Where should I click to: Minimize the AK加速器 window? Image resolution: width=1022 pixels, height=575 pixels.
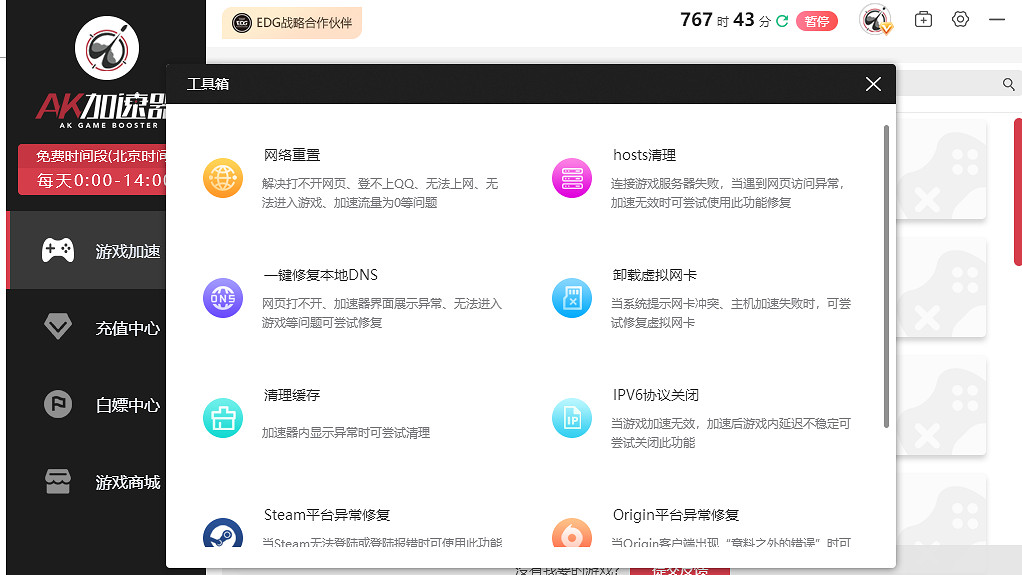click(x=997, y=20)
